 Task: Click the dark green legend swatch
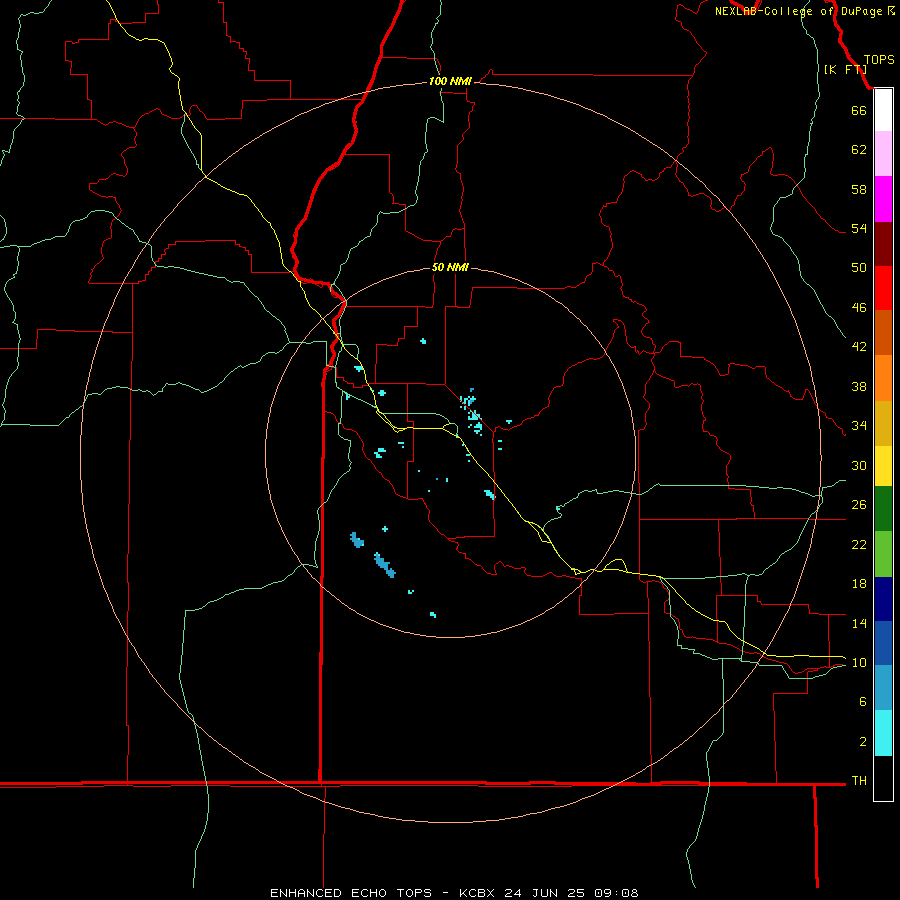click(x=883, y=509)
